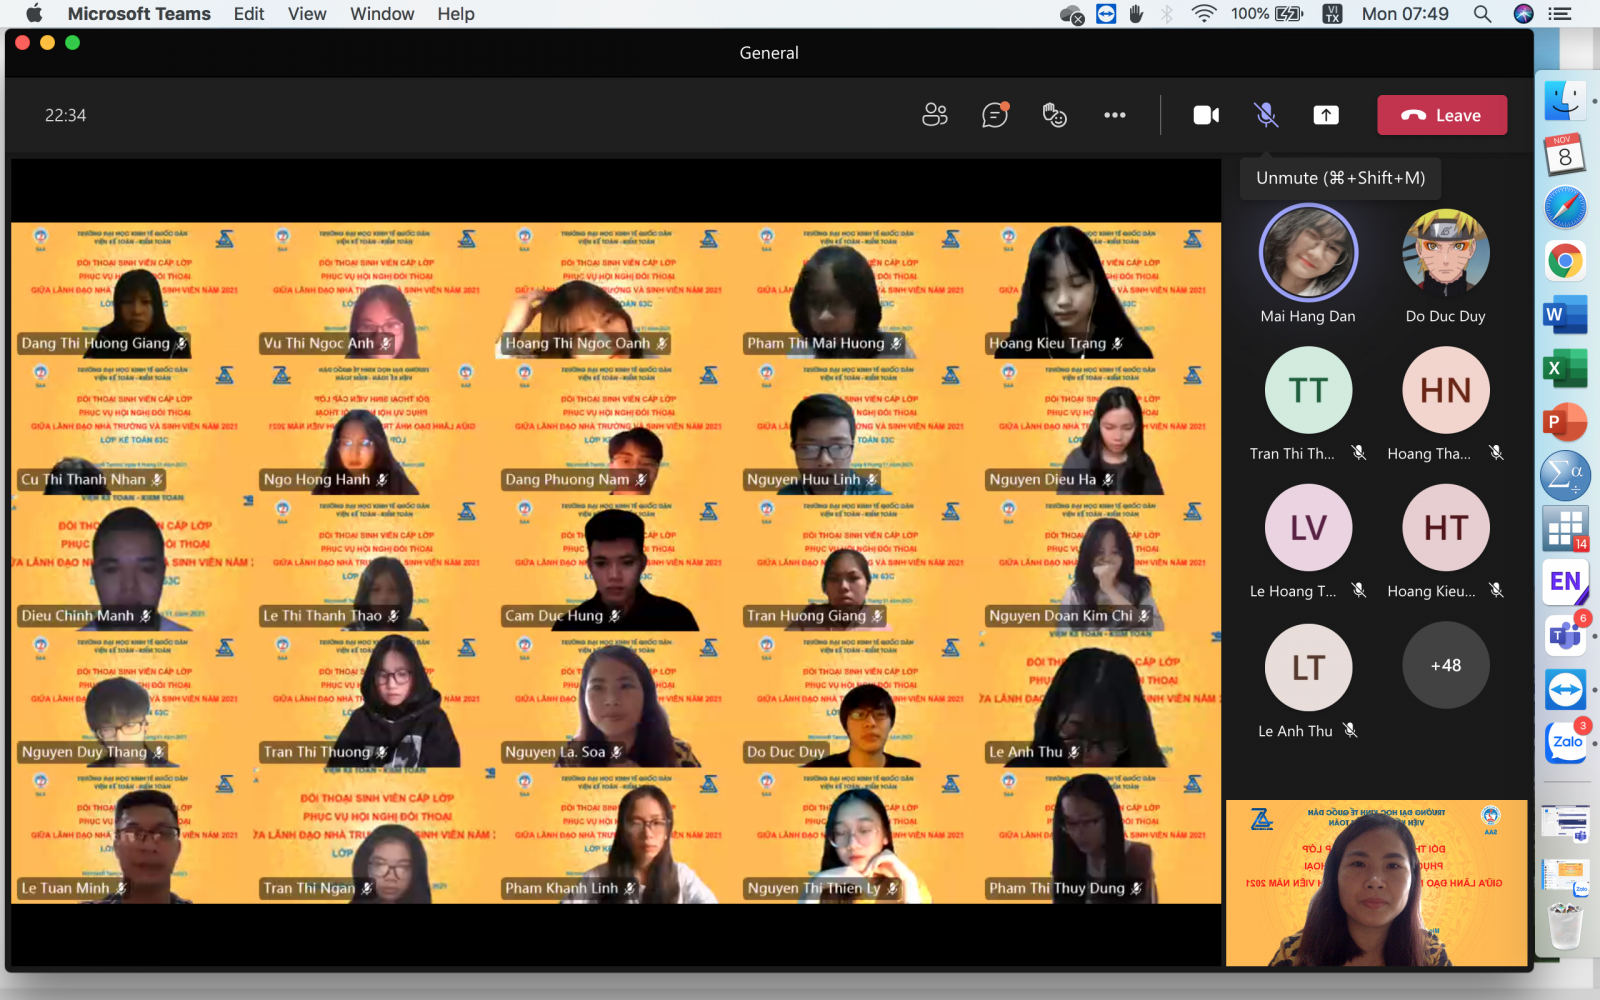Turn camera on or off

pos(1206,115)
